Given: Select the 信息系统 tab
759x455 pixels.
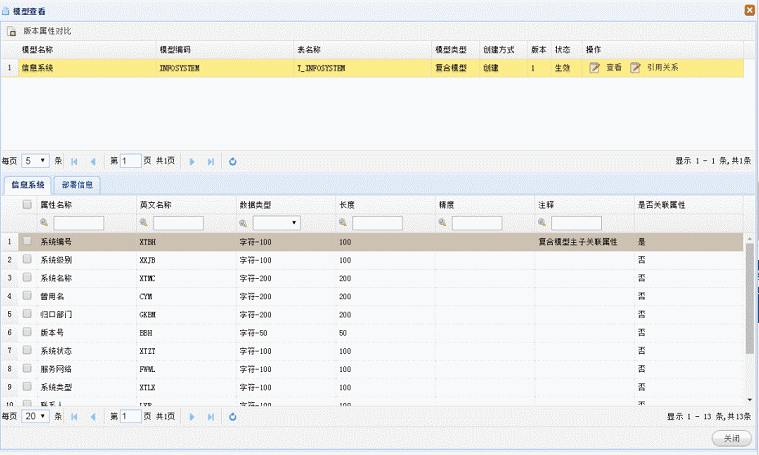Looking at the screenshot, I should pyautogui.click(x=27, y=184).
